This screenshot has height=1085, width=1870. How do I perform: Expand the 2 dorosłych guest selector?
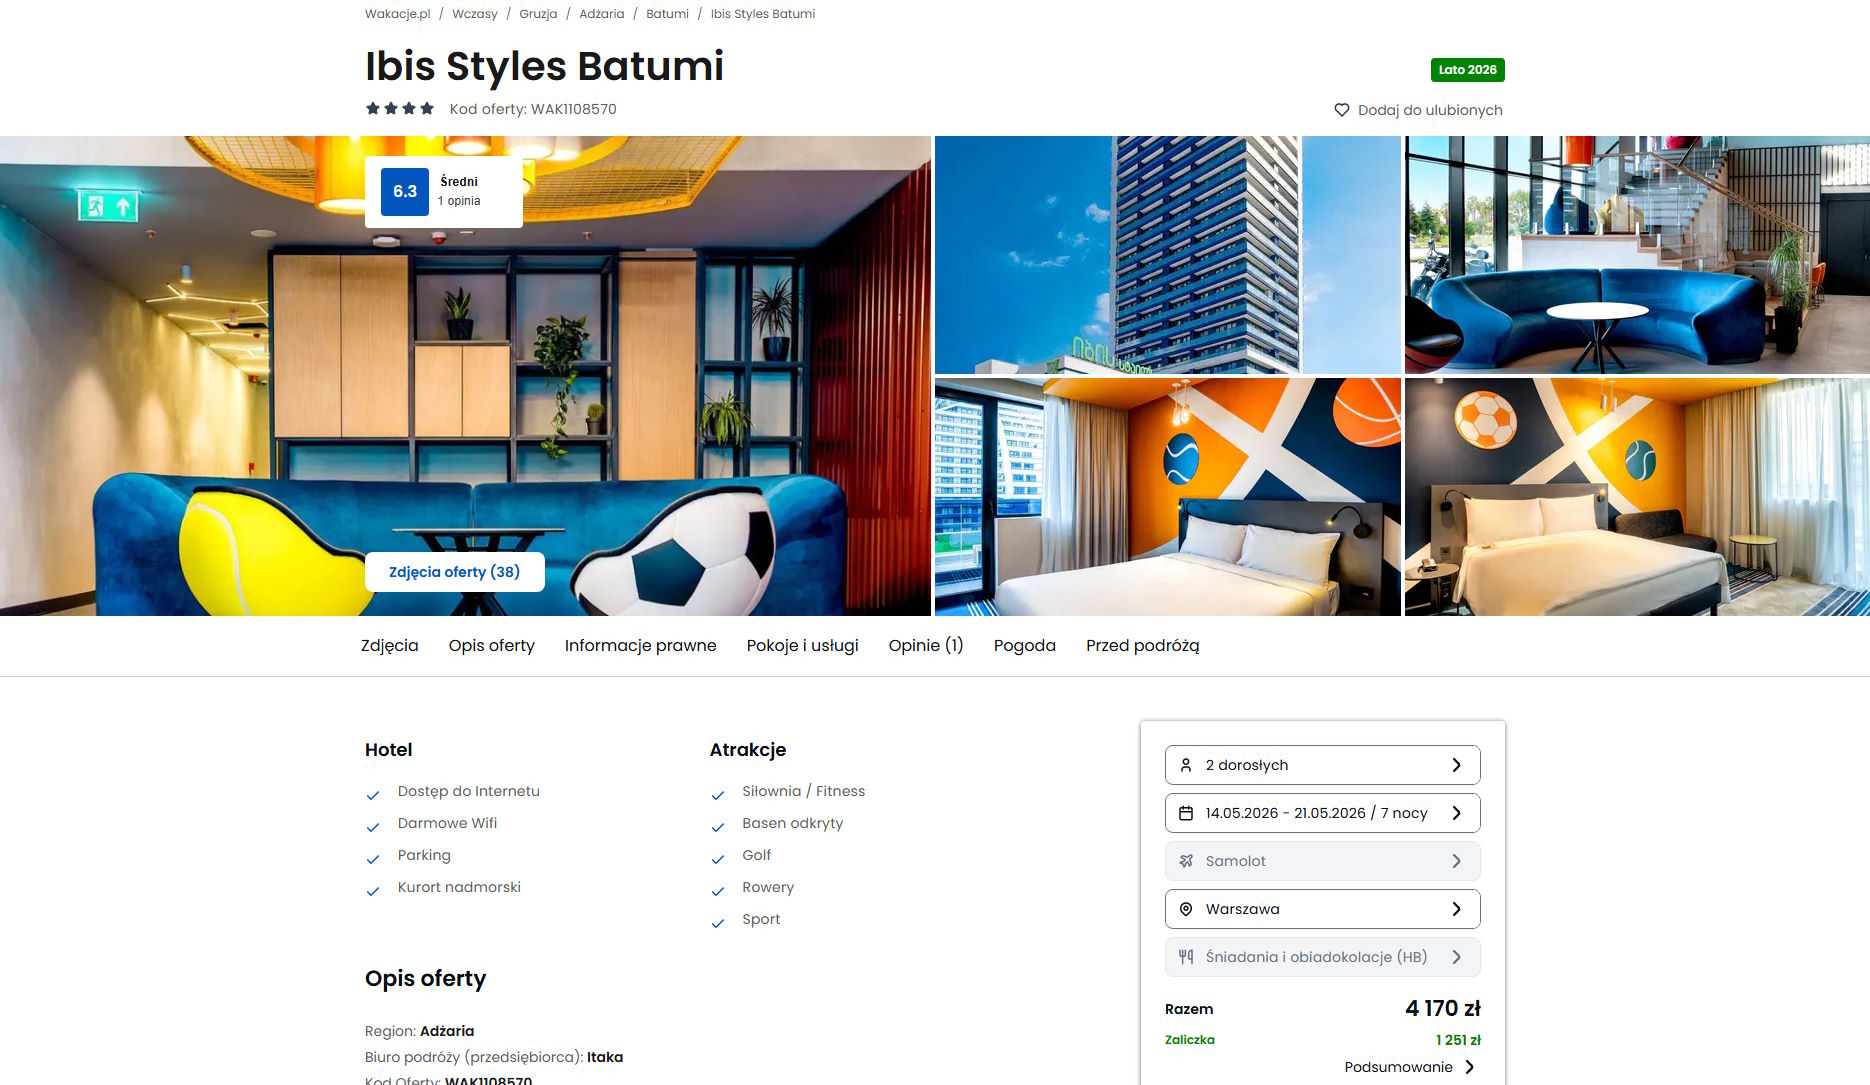pyautogui.click(x=1322, y=765)
